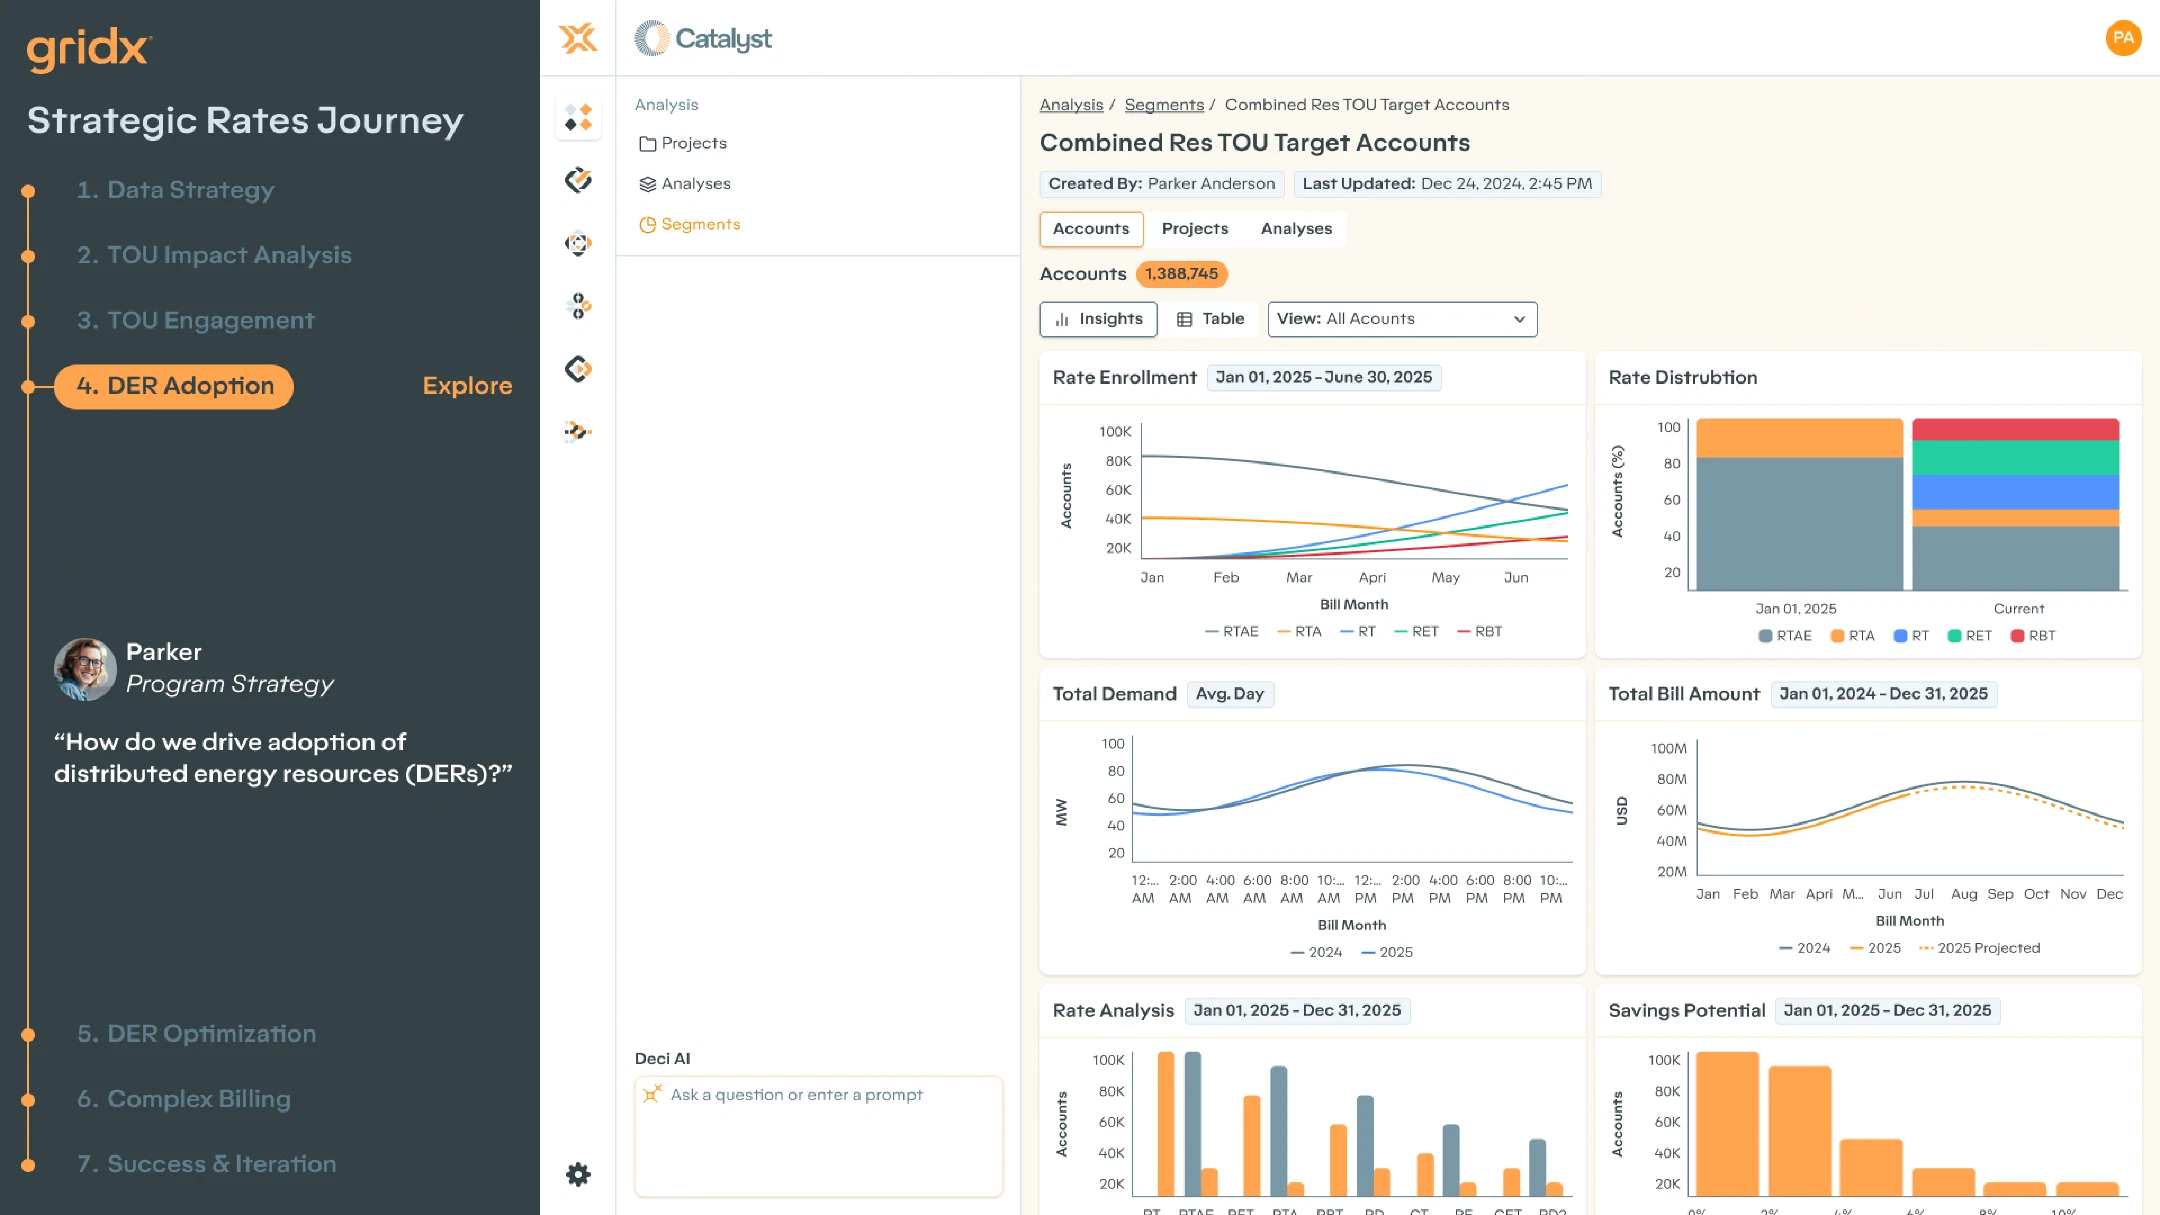Go to step 6. Complex Billing
This screenshot has height=1215, width=2160.
click(x=183, y=1099)
